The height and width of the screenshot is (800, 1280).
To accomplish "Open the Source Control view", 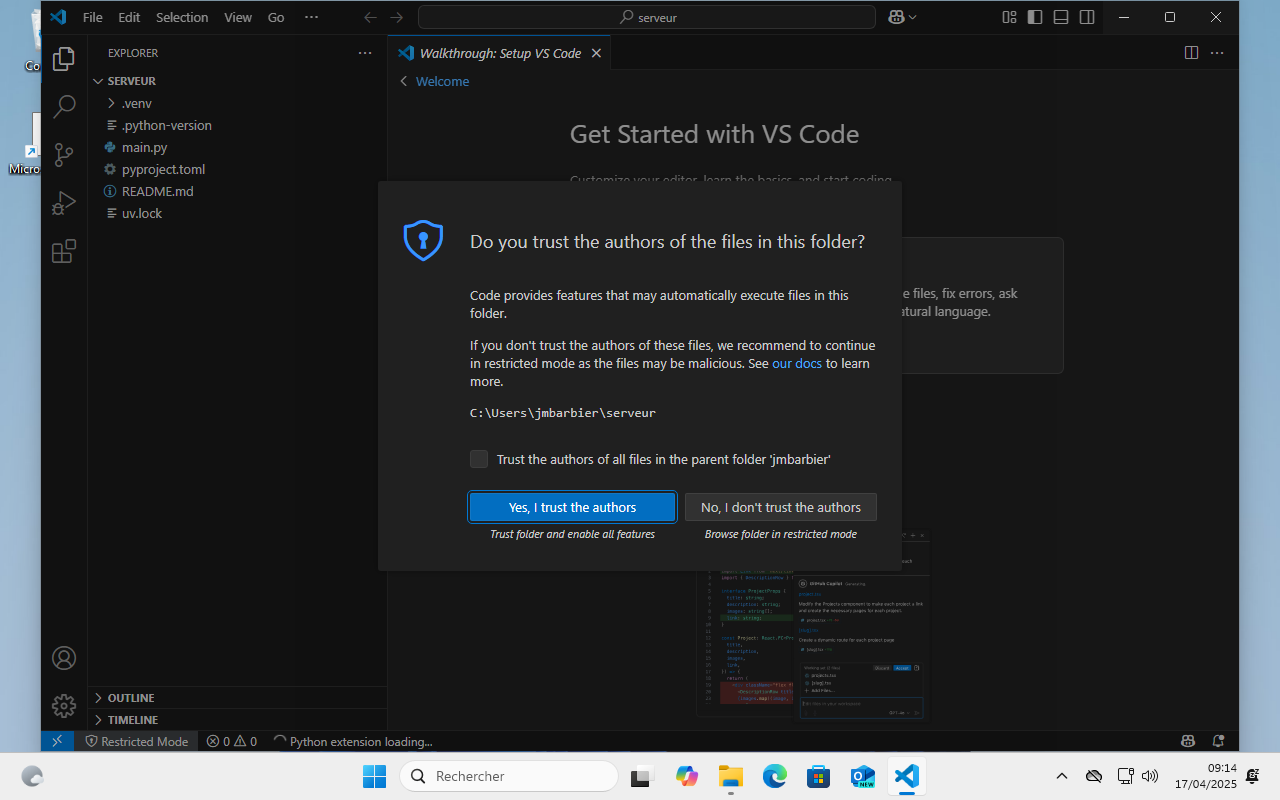I will tap(64, 155).
